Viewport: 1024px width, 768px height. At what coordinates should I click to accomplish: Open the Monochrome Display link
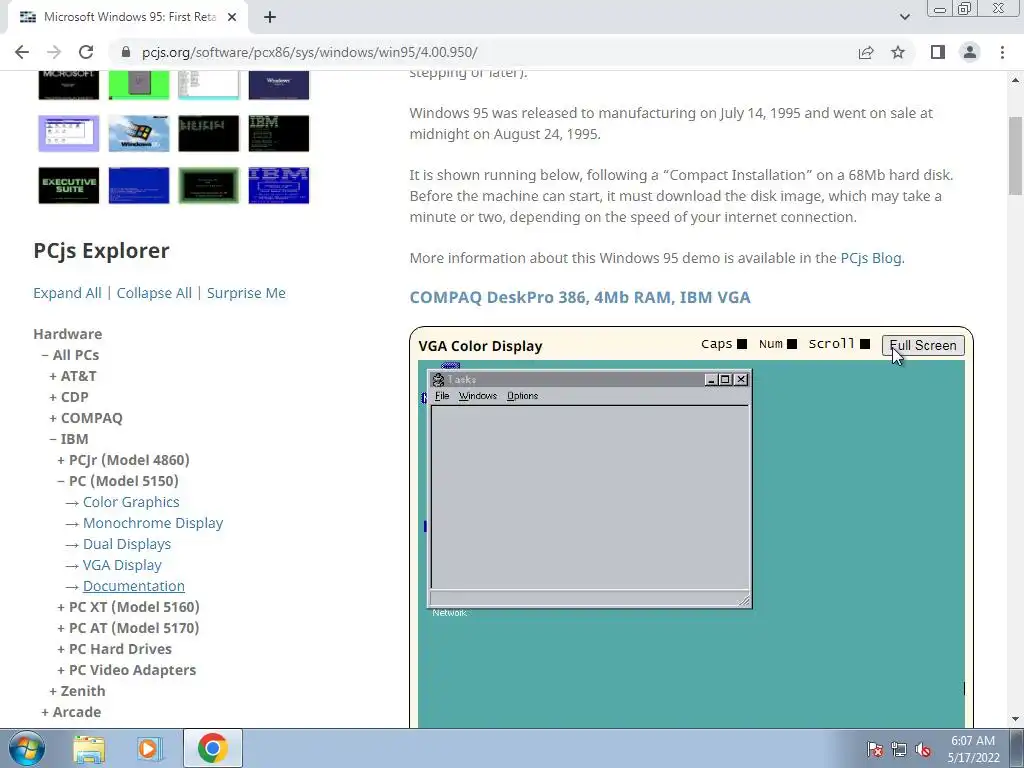coord(153,523)
